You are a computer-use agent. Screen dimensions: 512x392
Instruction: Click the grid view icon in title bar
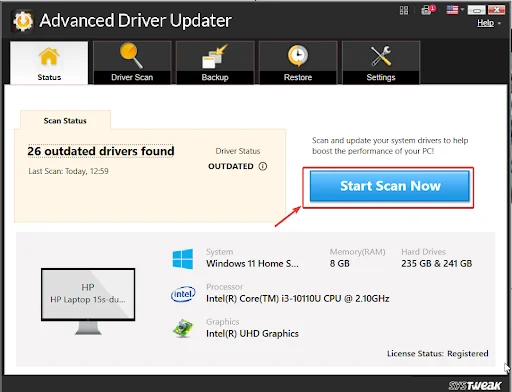pos(404,10)
